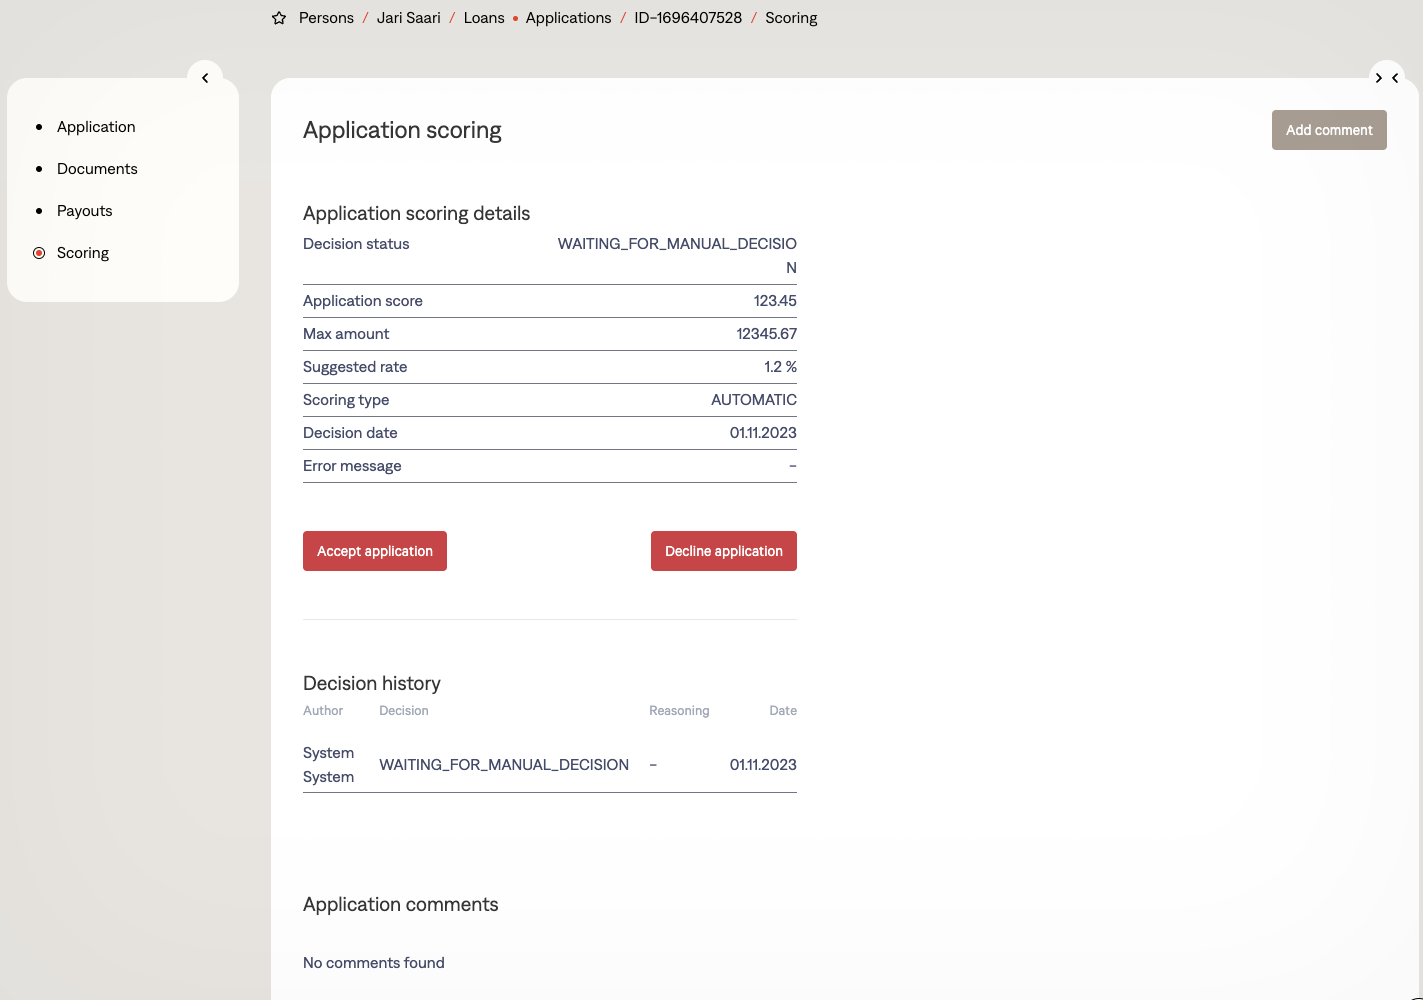Viewport: 1423px width, 1000px height.
Task: Click the Reasoning column header
Action: (x=679, y=711)
